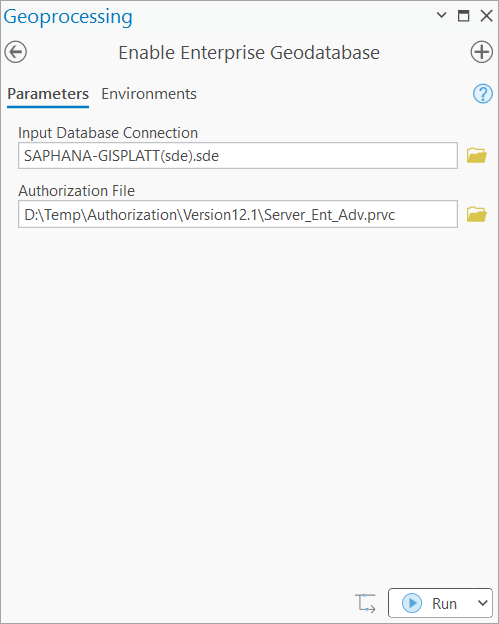
Task: Switch to the Environments tab
Action: click(x=149, y=94)
